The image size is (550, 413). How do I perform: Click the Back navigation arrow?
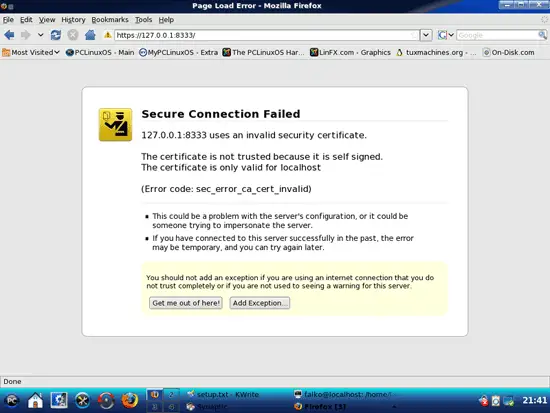click(x=9, y=35)
